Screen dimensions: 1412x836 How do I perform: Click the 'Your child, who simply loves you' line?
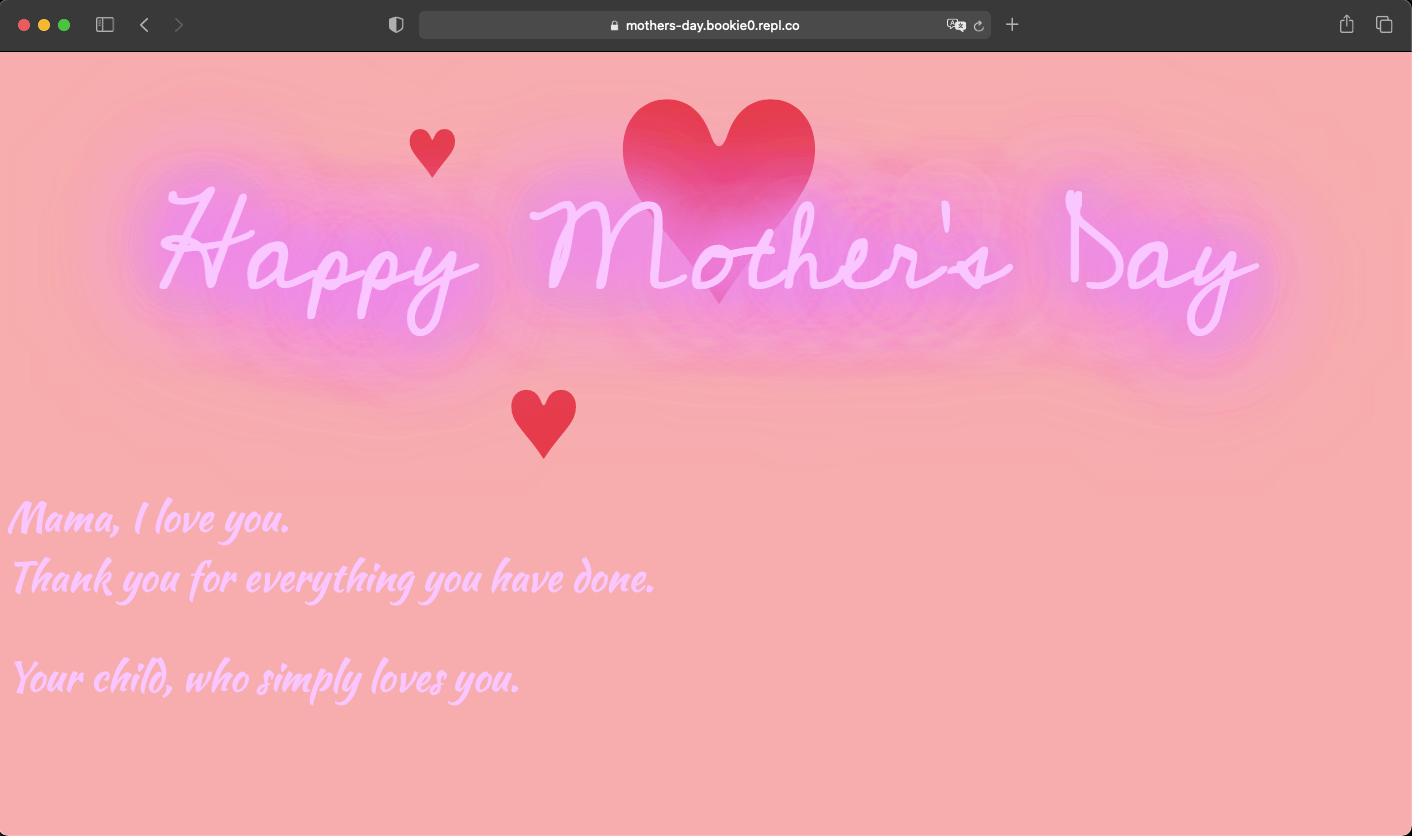267,678
